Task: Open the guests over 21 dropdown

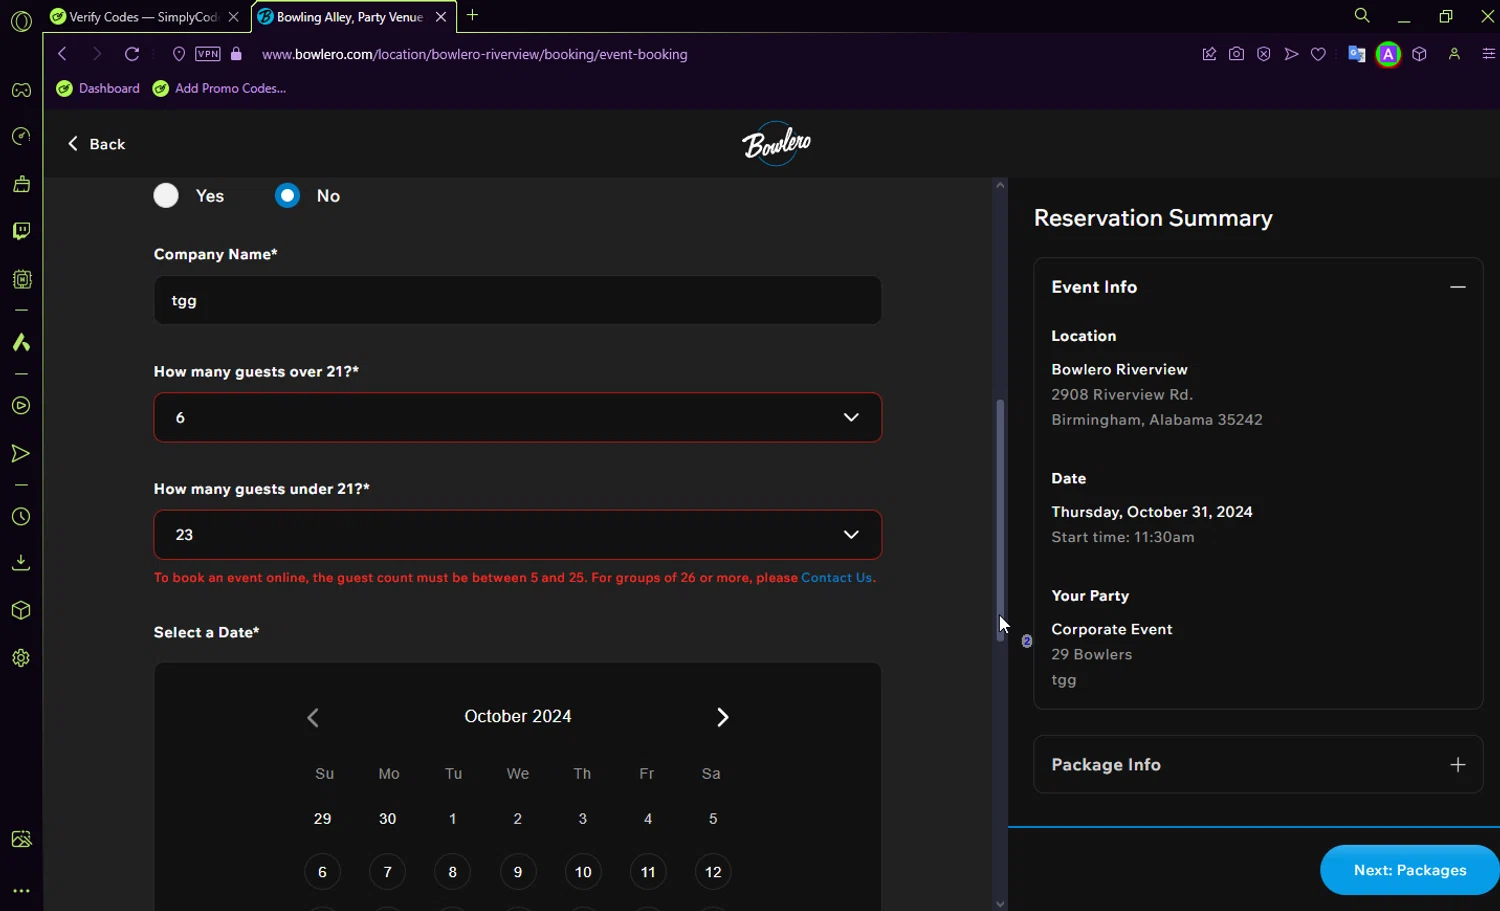Action: point(517,418)
